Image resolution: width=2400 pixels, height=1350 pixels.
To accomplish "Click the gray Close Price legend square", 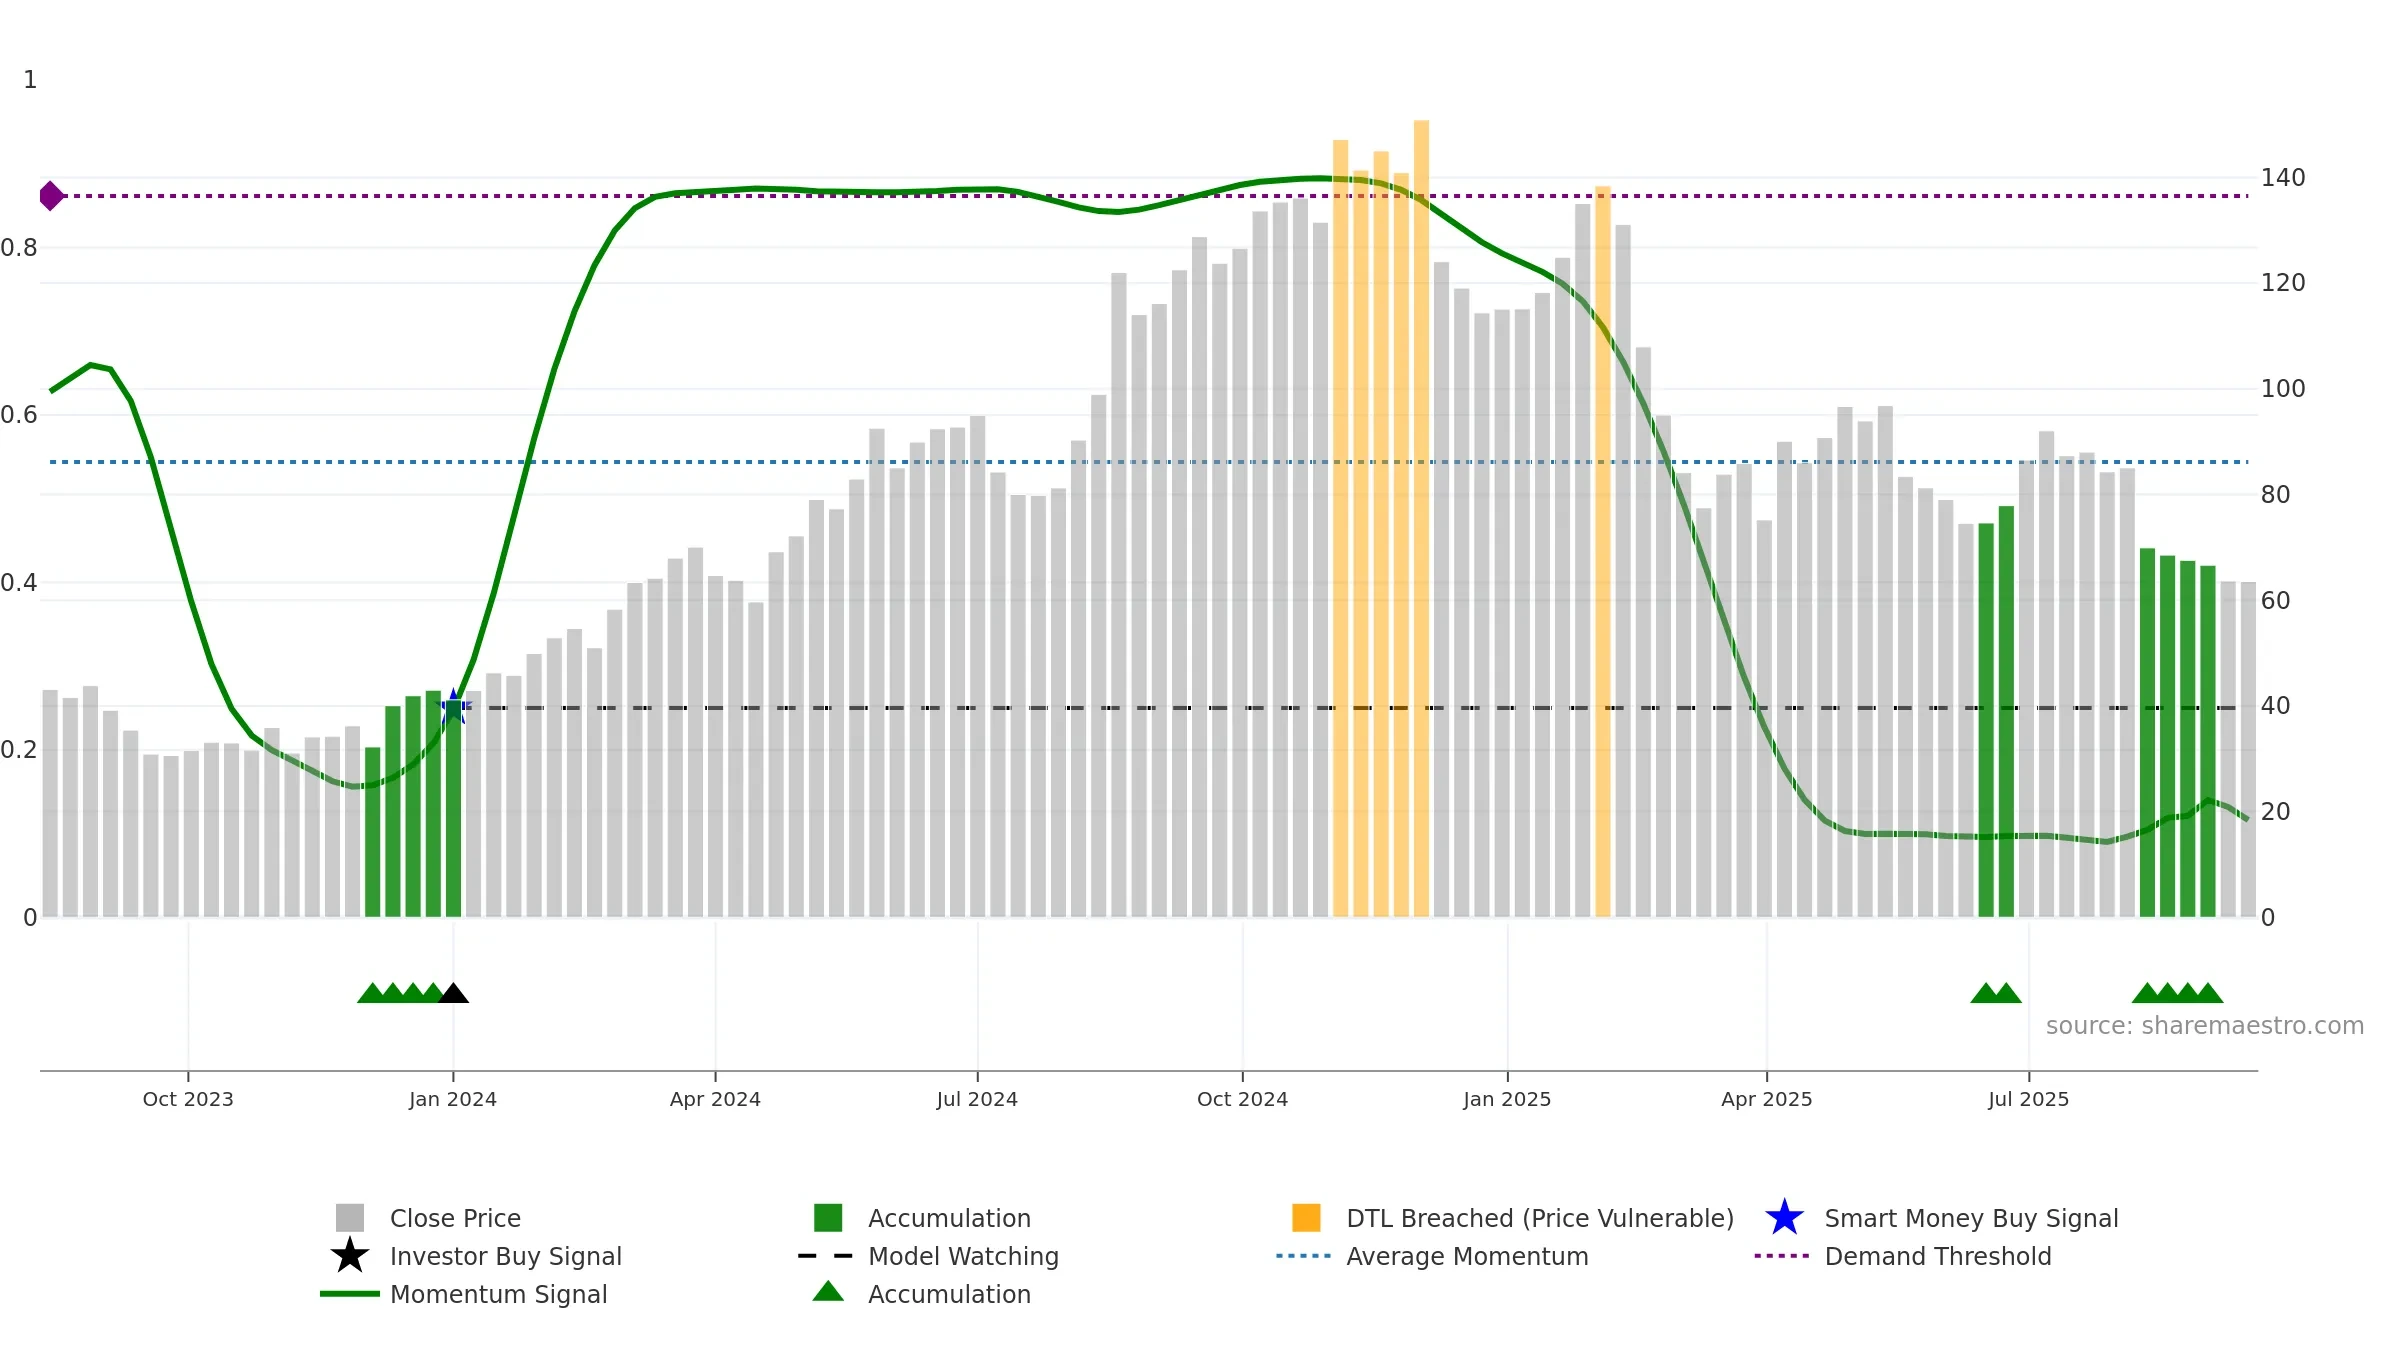I will click(350, 1218).
